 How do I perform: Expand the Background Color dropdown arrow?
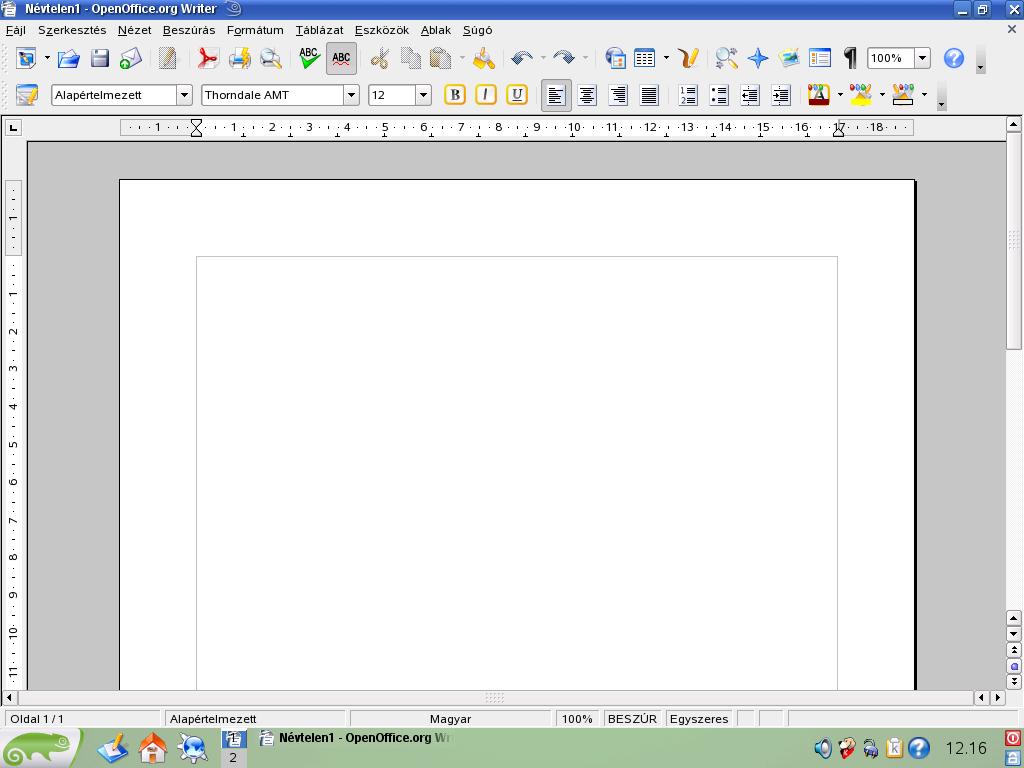[x=924, y=95]
